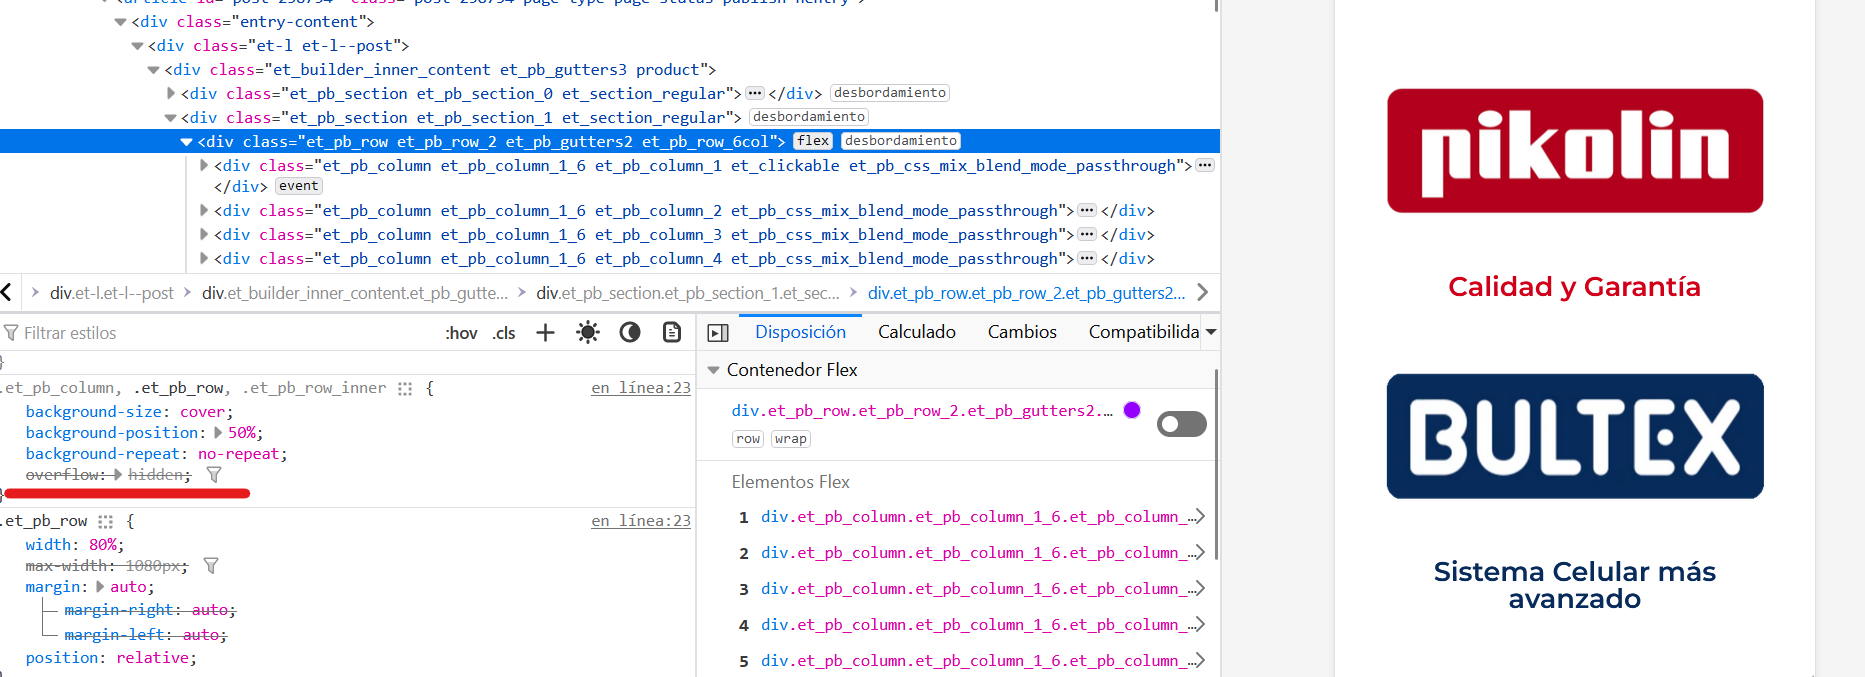Image resolution: width=1865 pixels, height=677 pixels.
Task: Switch to the Cambios tab
Action: pyautogui.click(x=1022, y=332)
